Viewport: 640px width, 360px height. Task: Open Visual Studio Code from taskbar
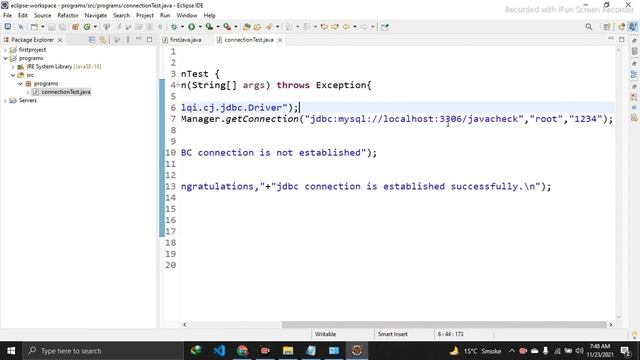[219, 351]
